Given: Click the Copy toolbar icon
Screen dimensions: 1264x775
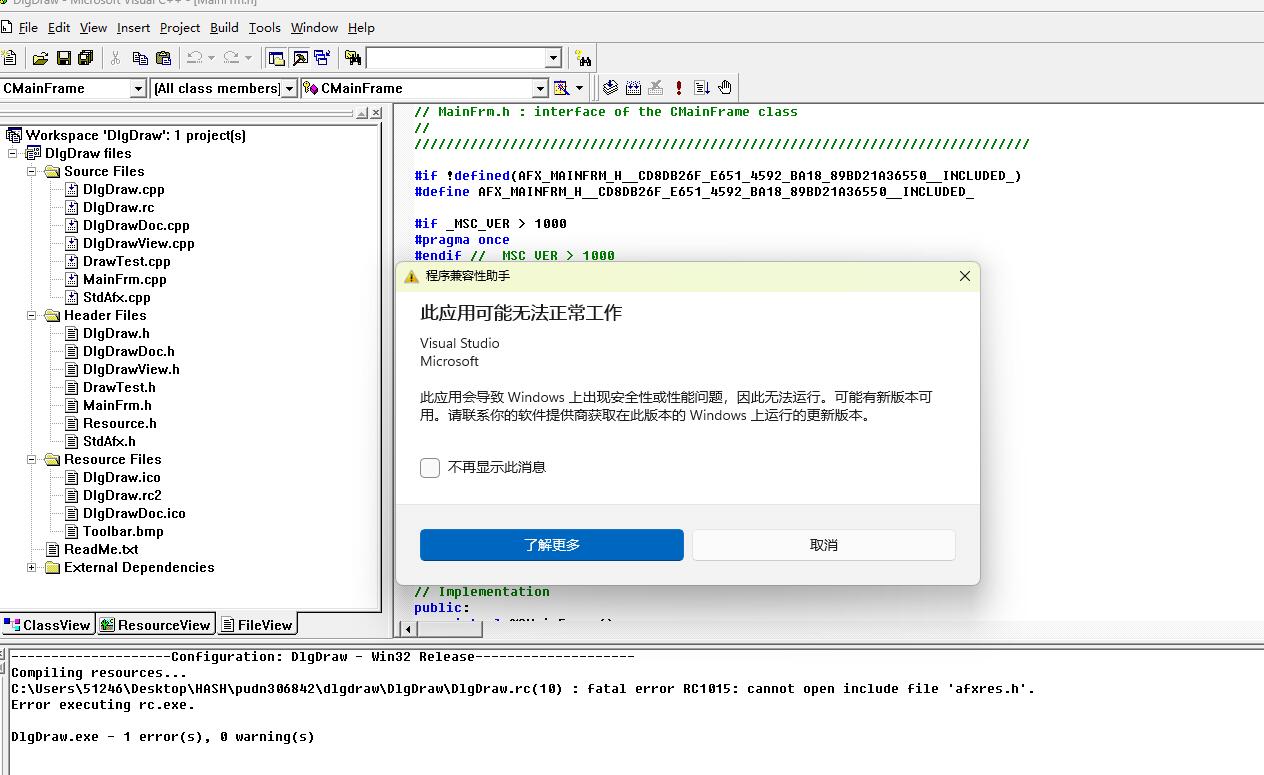Looking at the screenshot, I should coord(140,58).
